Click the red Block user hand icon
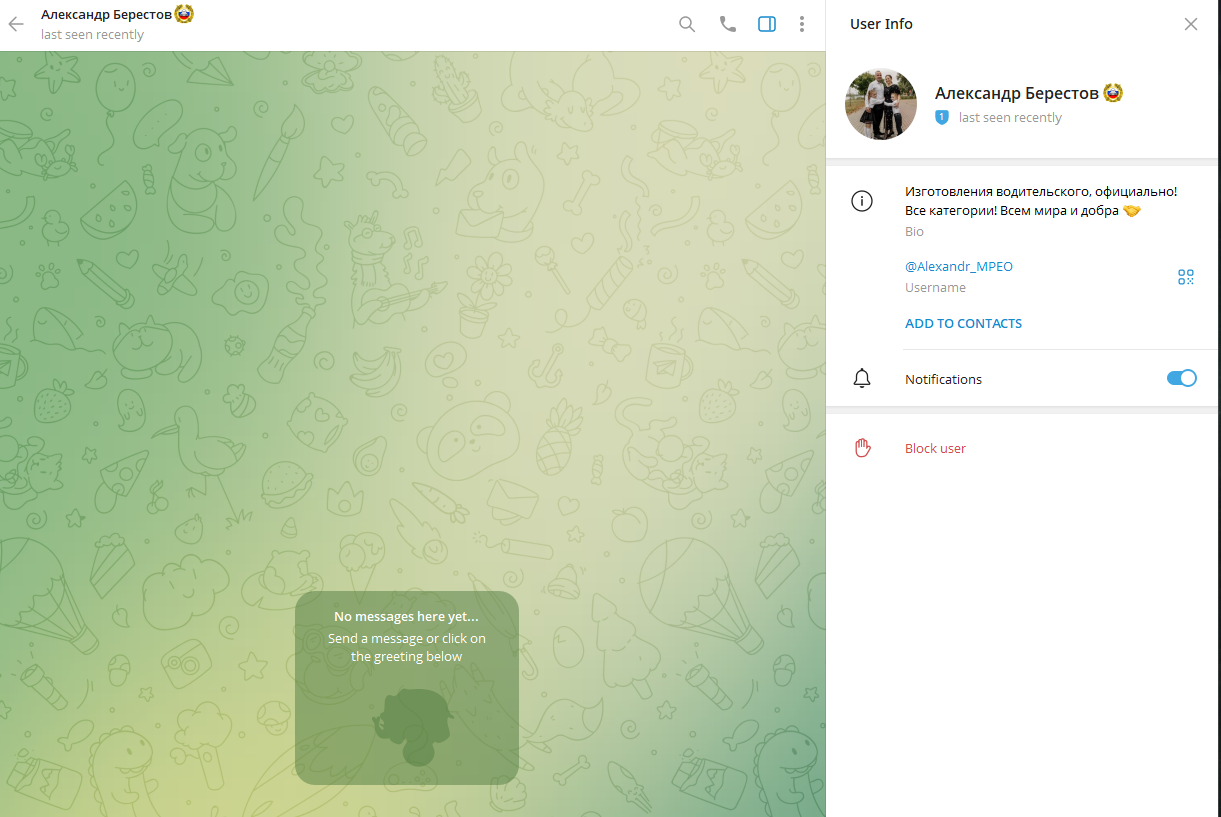The width and height of the screenshot is (1221, 817). (862, 448)
